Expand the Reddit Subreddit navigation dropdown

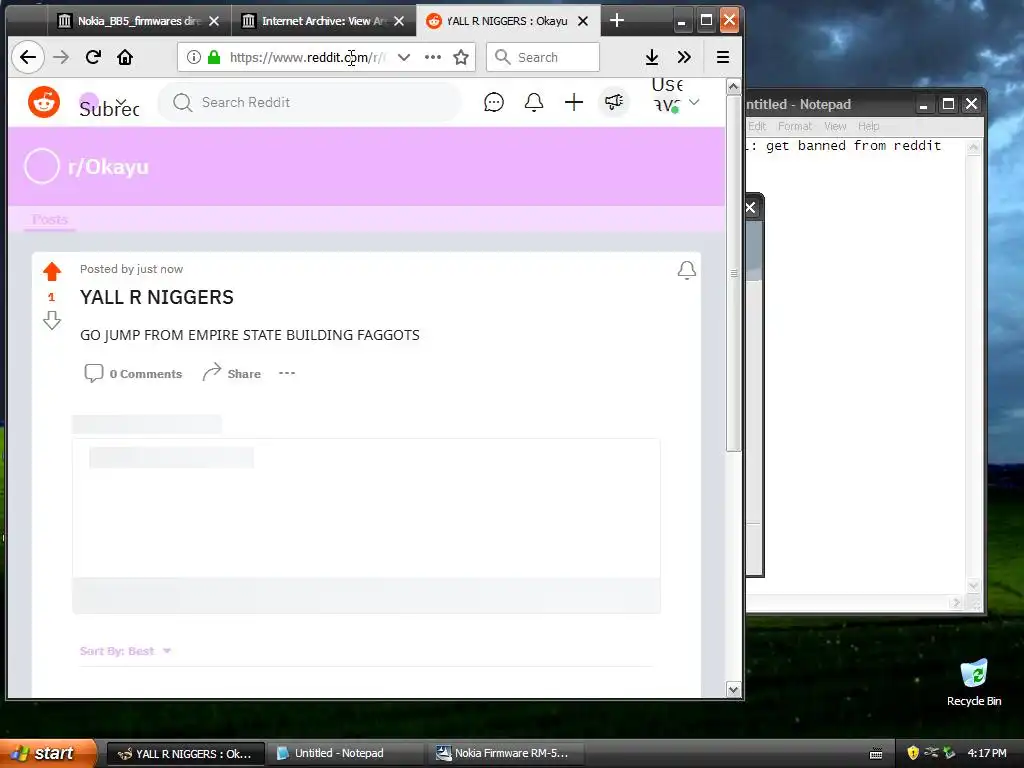110,104
